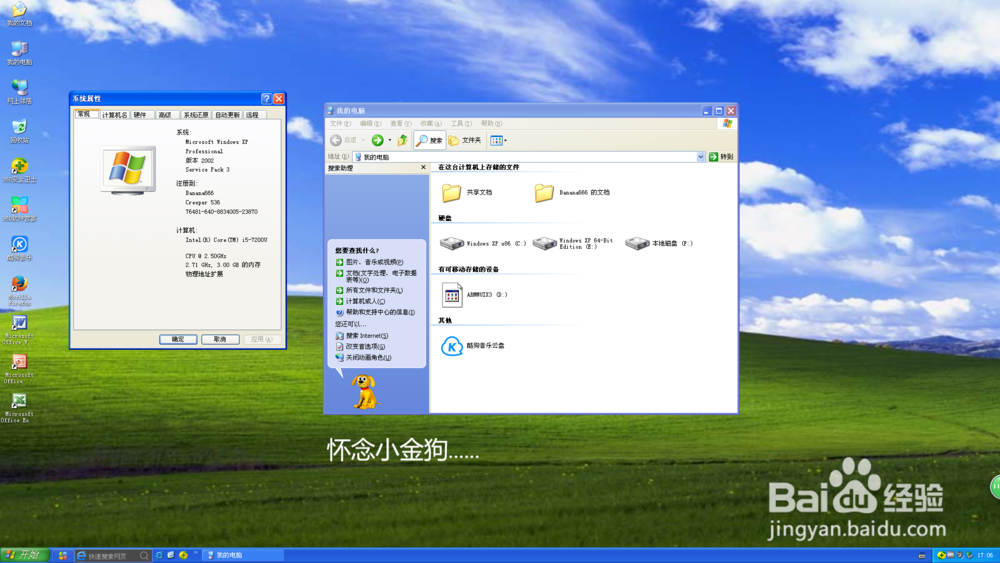Select the Mozilla Firefox desktop icon
This screenshot has height=563, width=1000.
click(19, 290)
